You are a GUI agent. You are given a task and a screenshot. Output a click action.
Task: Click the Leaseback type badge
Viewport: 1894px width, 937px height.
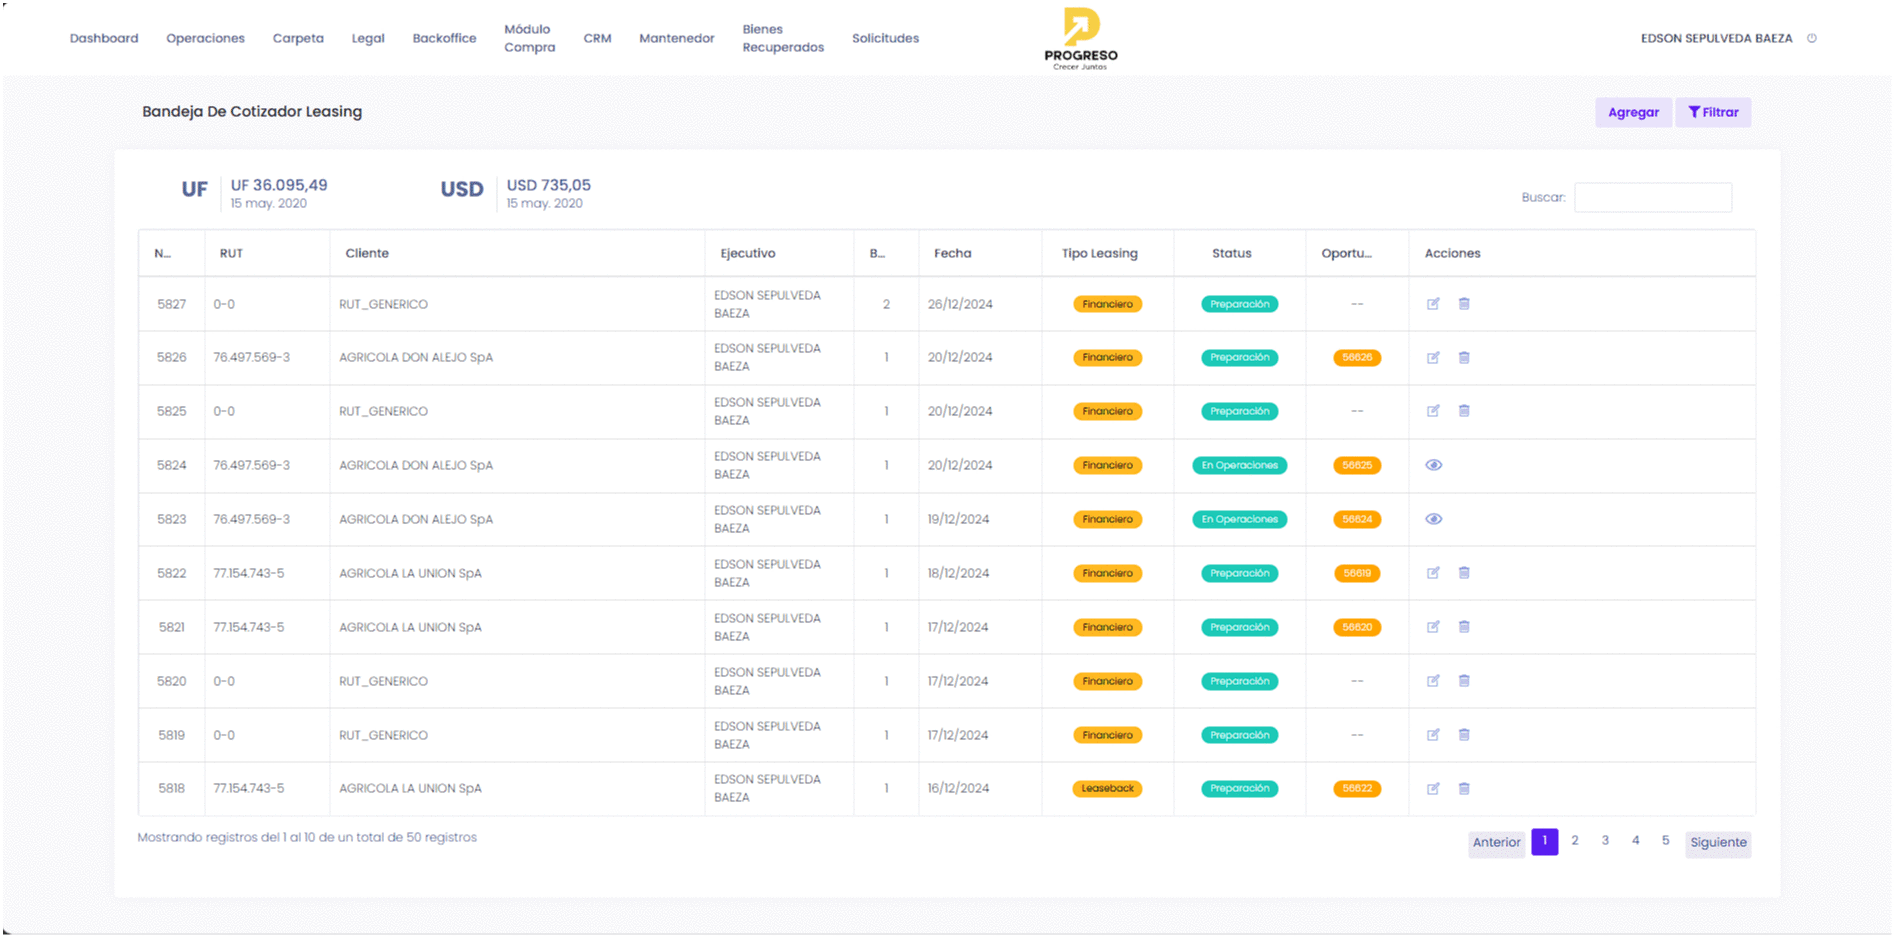(1107, 789)
